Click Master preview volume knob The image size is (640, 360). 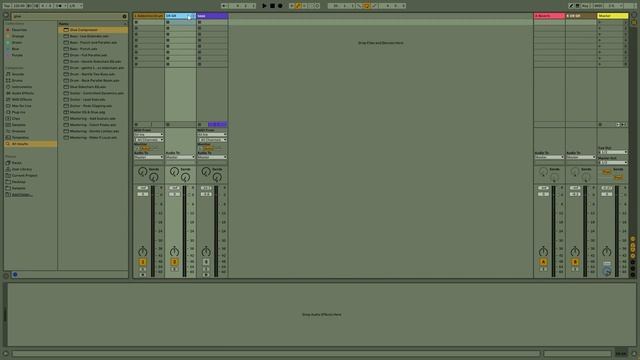[607, 271]
